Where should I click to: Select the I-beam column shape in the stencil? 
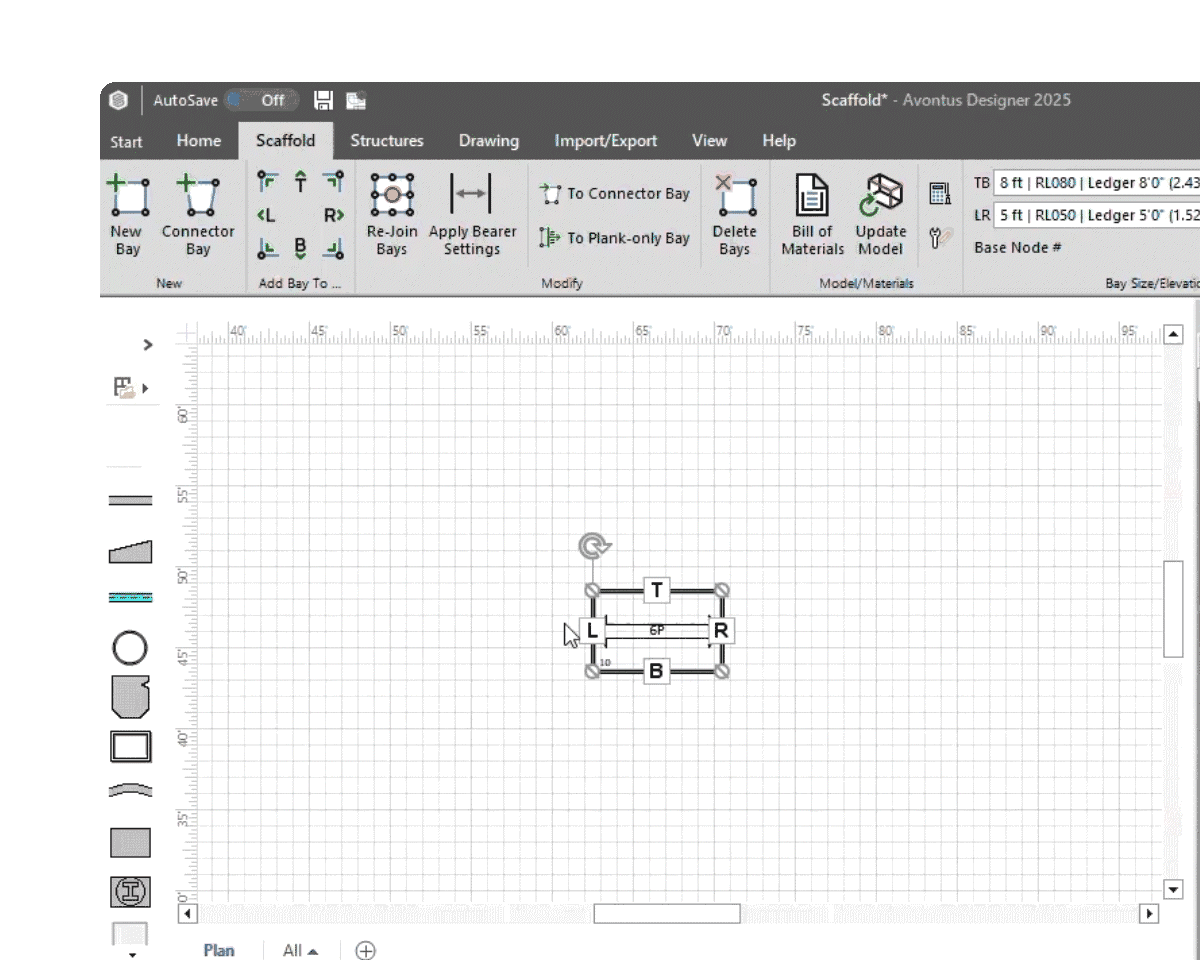pyautogui.click(x=130, y=891)
